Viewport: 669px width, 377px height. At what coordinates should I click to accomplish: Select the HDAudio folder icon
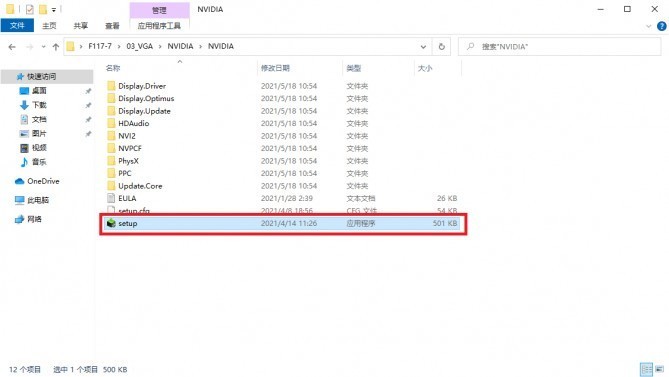pyautogui.click(x=111, y=123)
